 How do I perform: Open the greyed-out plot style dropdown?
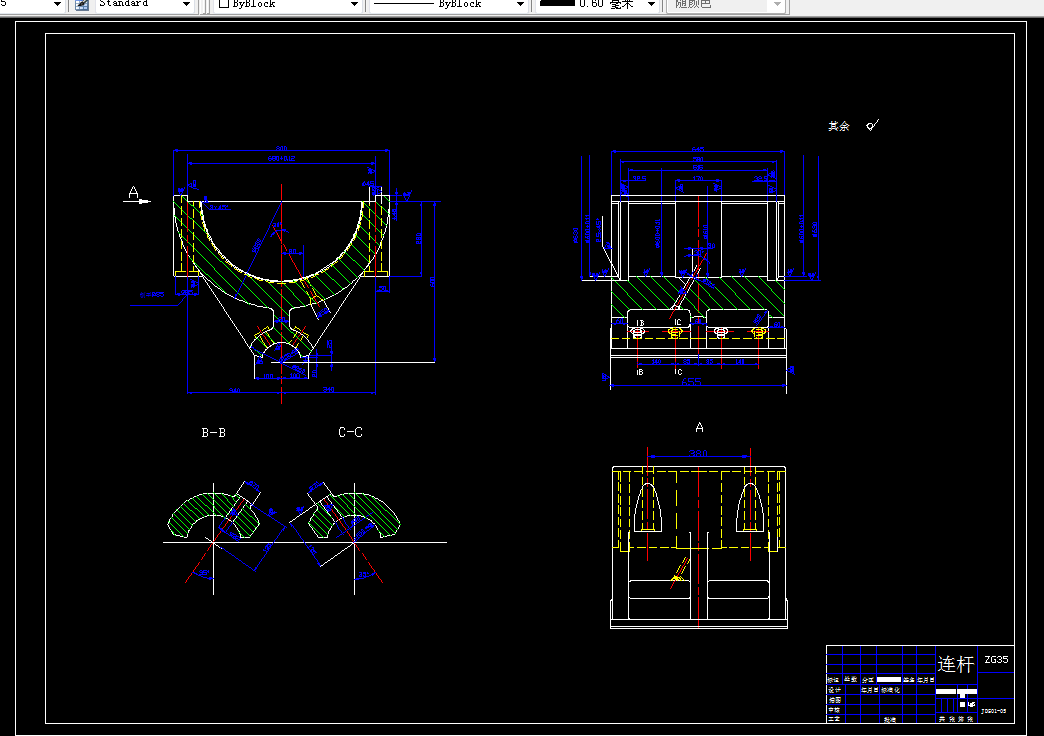[726, 4]
